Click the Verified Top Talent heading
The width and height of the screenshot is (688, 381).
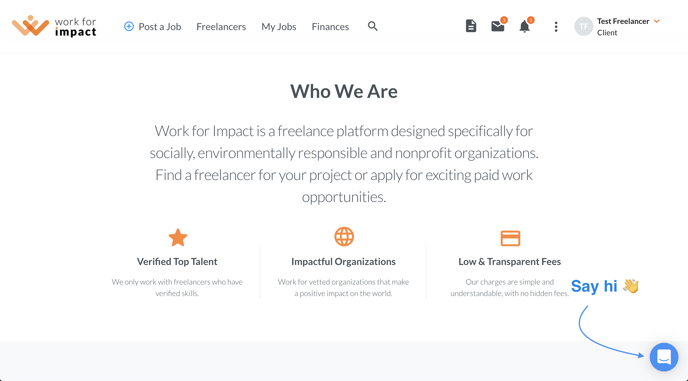pyautogui.click(x=177, y=262)
